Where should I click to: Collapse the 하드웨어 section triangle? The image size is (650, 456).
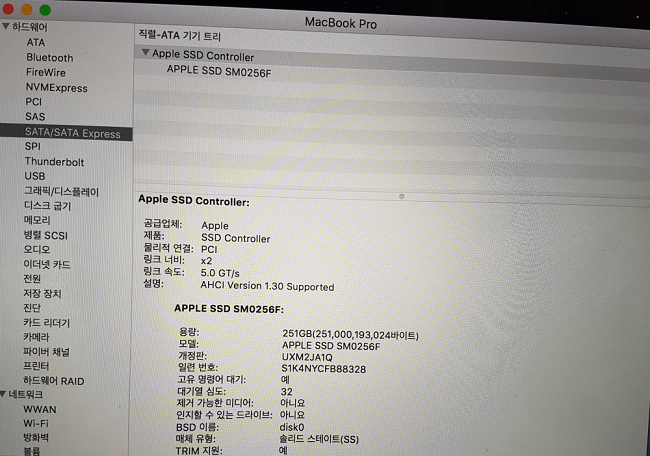point(6,25)
